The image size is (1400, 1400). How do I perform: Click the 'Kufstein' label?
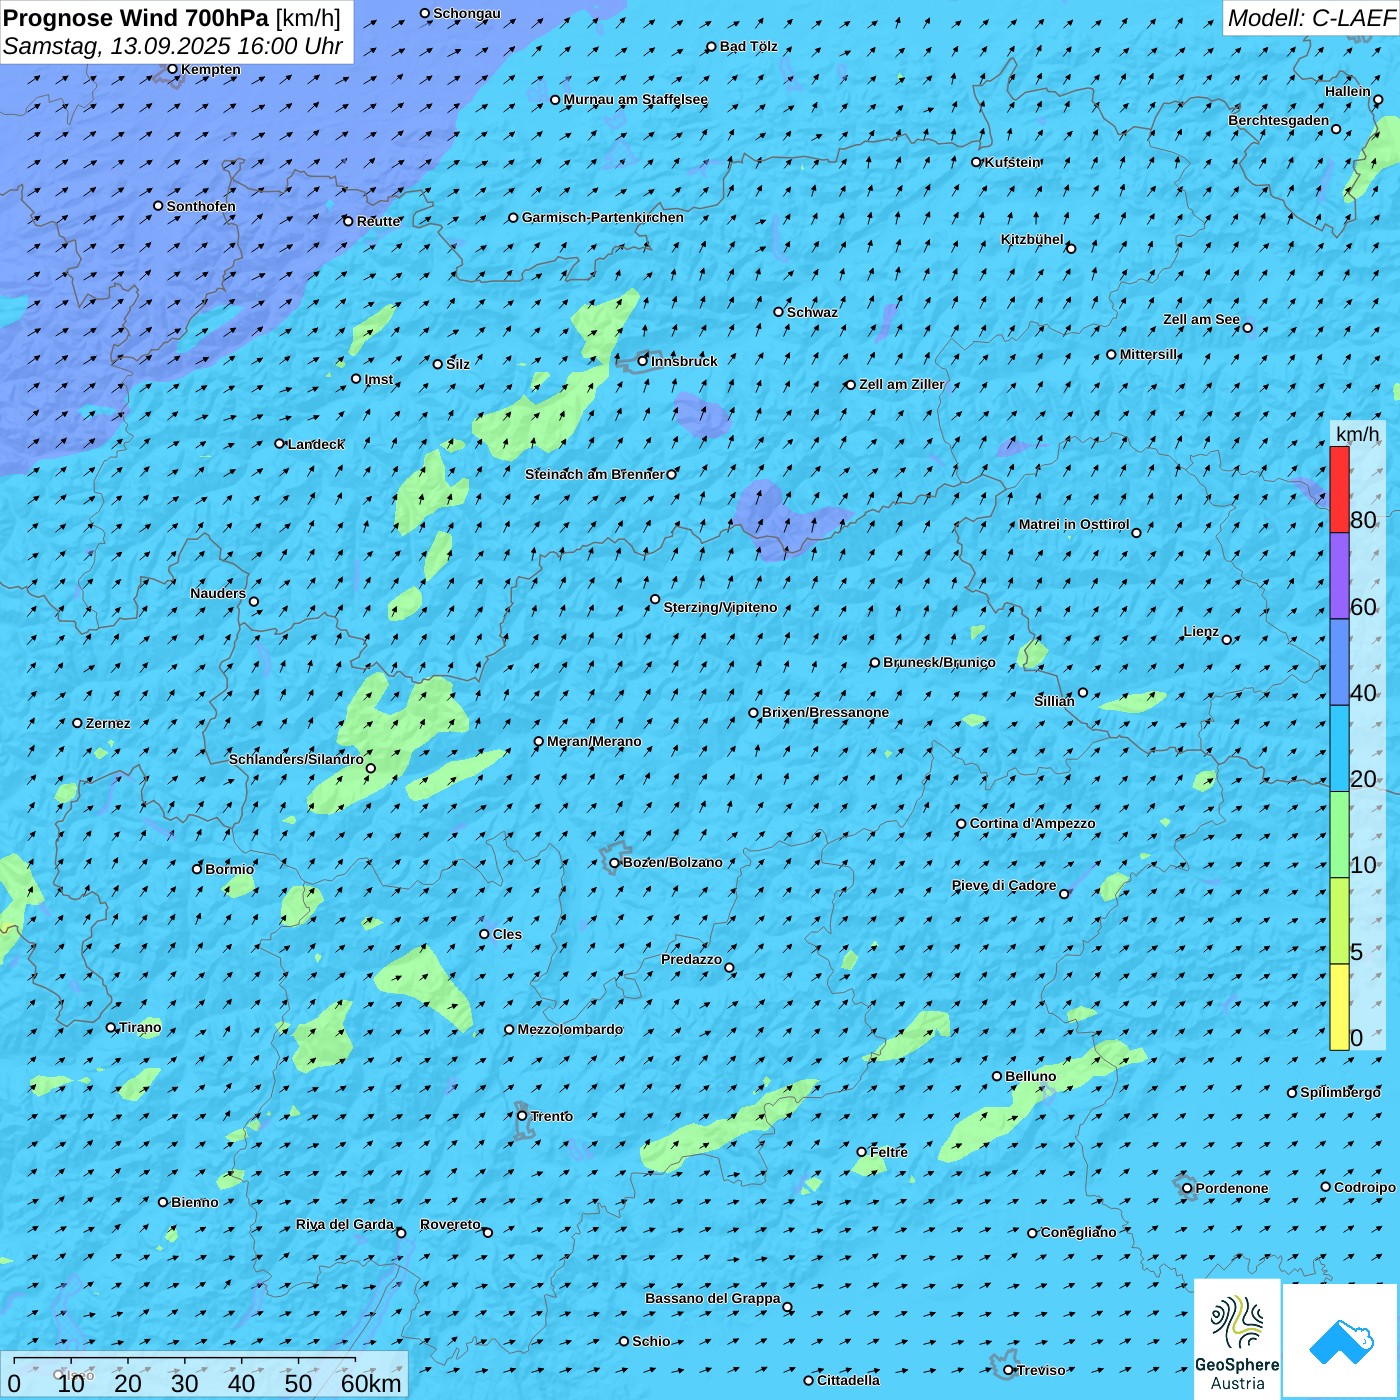click(x=1013, y=162)
